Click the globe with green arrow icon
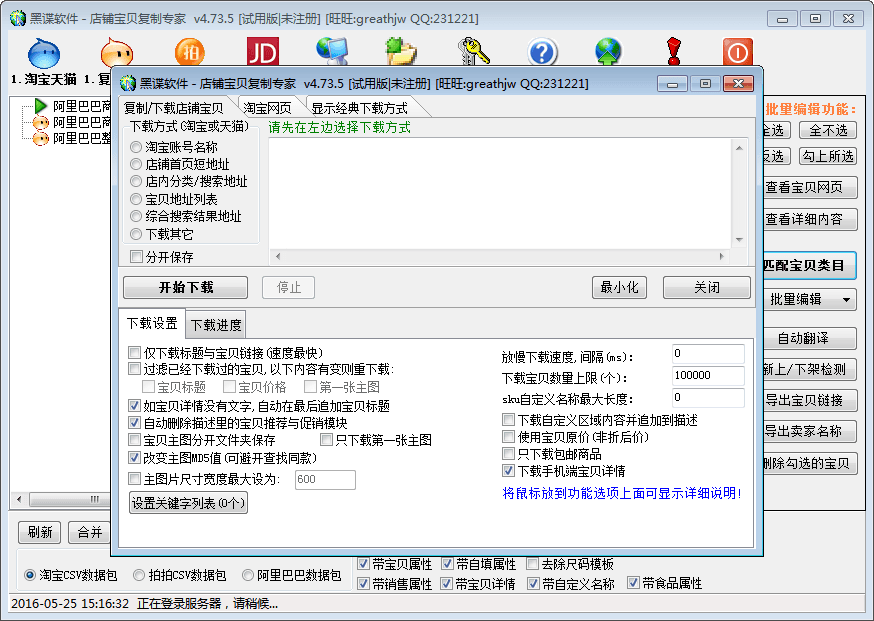 [608, 52]
